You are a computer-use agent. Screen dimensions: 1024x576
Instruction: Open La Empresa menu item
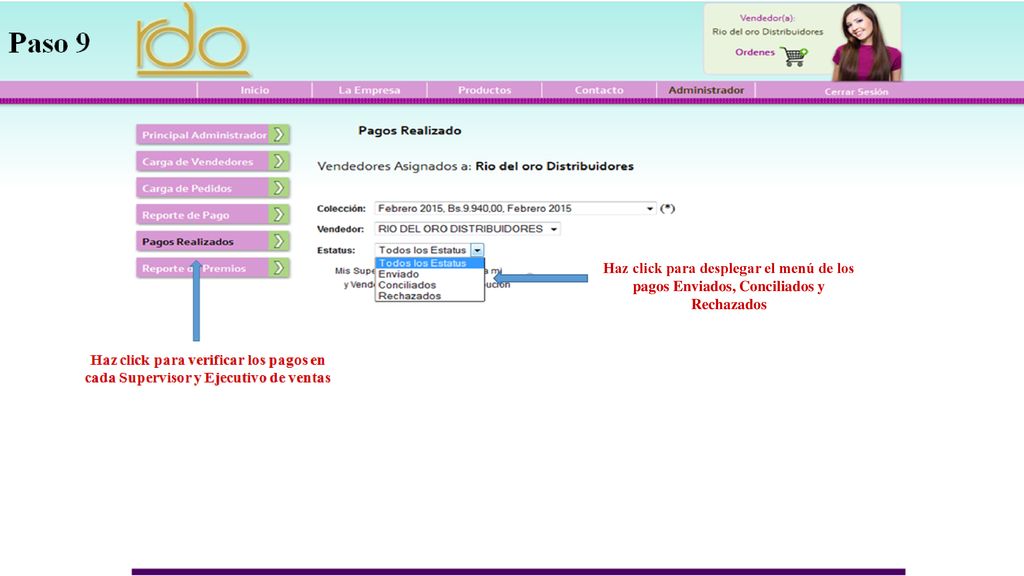(x=369, y=90)
